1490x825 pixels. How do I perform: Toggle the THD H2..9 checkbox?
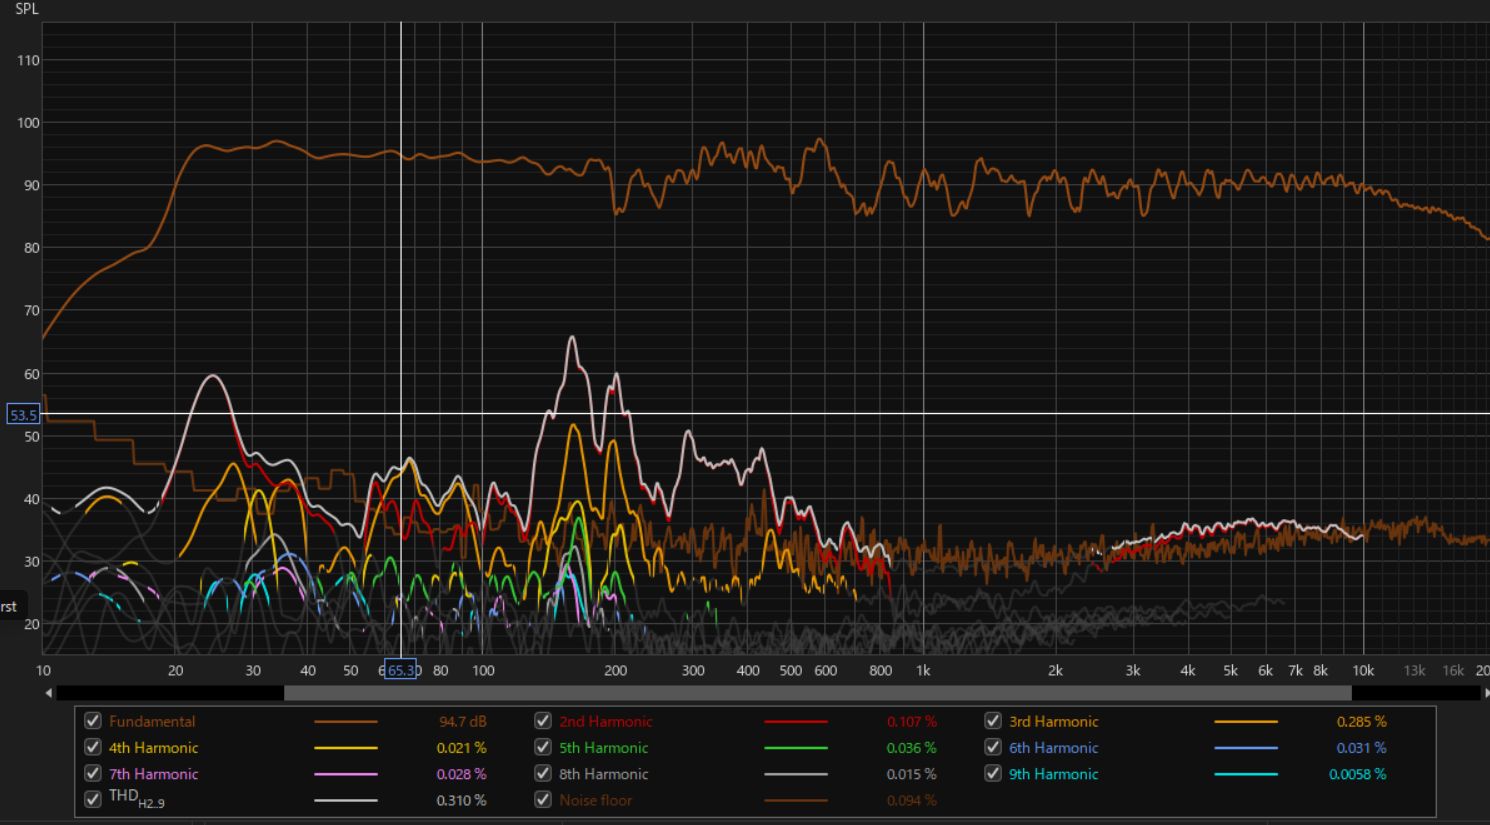pyautogui.click(x=93, y=799)
